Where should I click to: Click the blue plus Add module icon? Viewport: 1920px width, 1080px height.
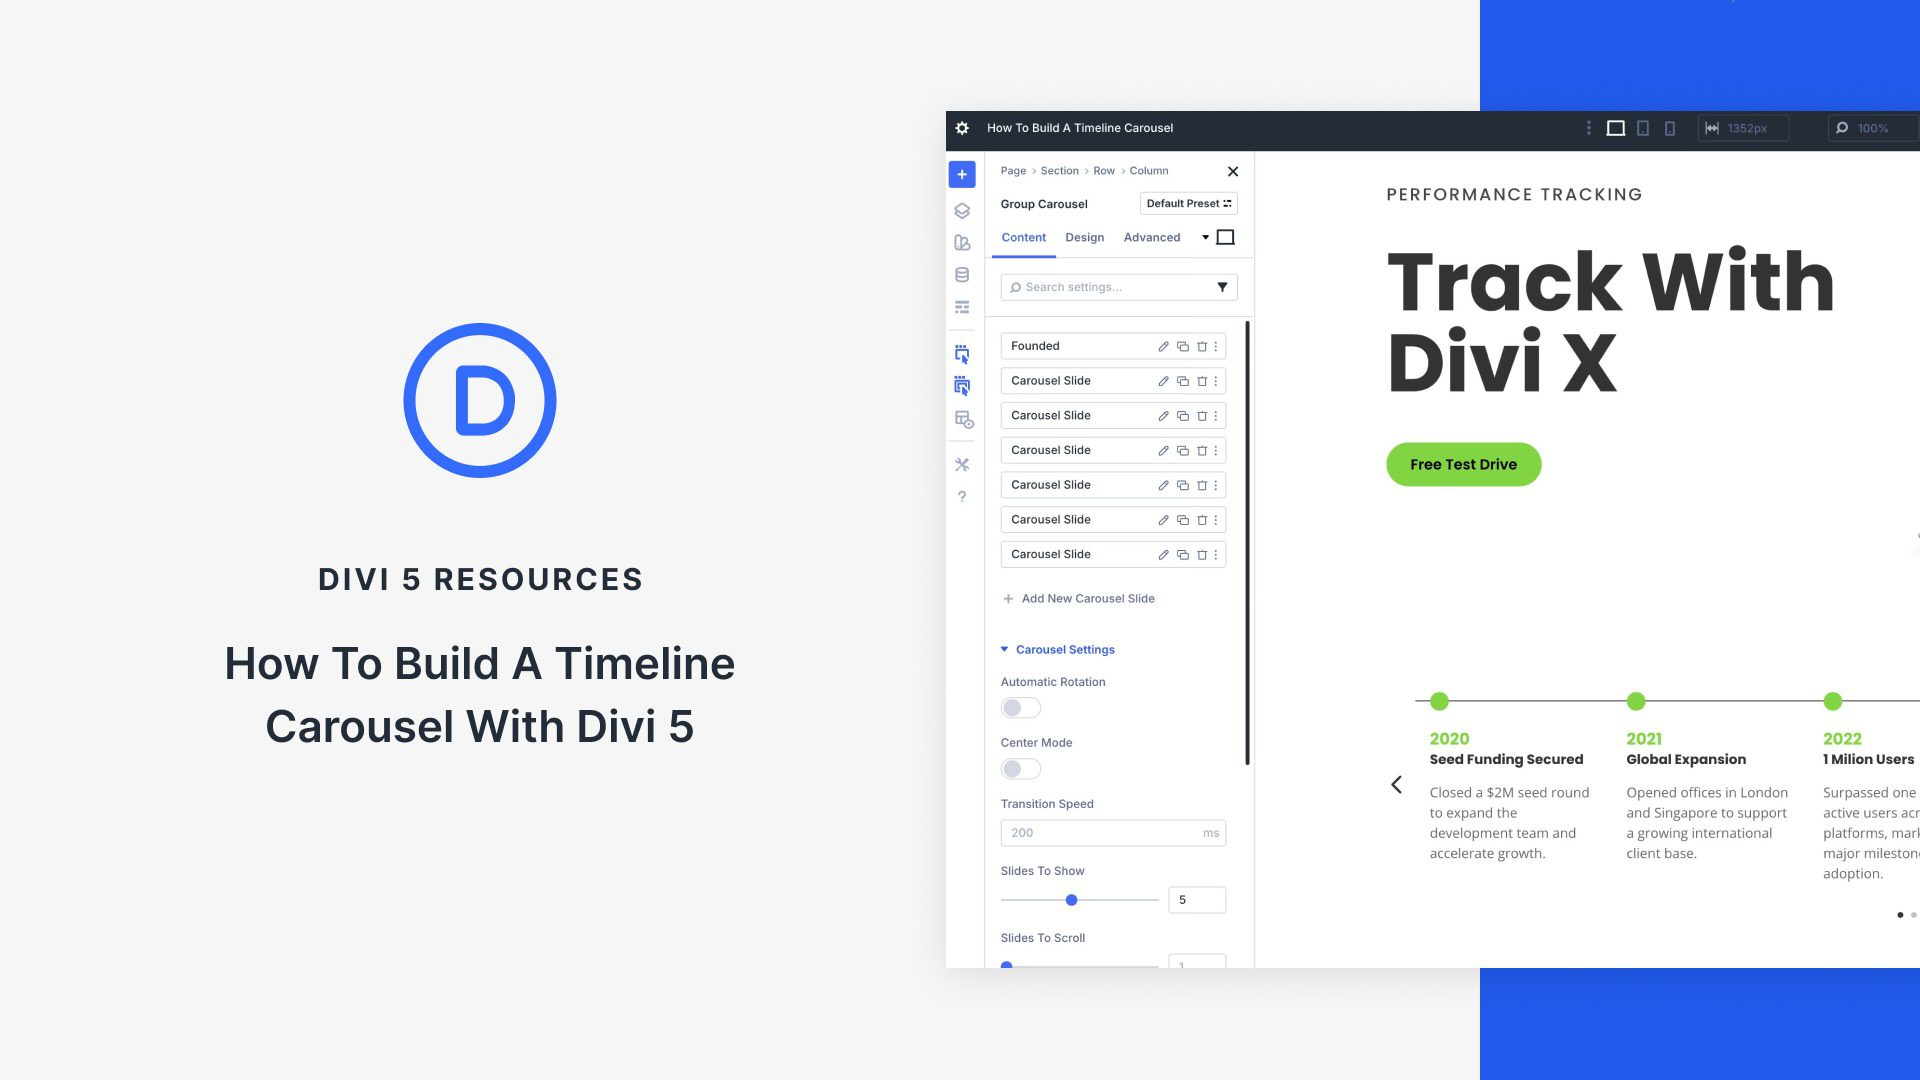(961, 173)
